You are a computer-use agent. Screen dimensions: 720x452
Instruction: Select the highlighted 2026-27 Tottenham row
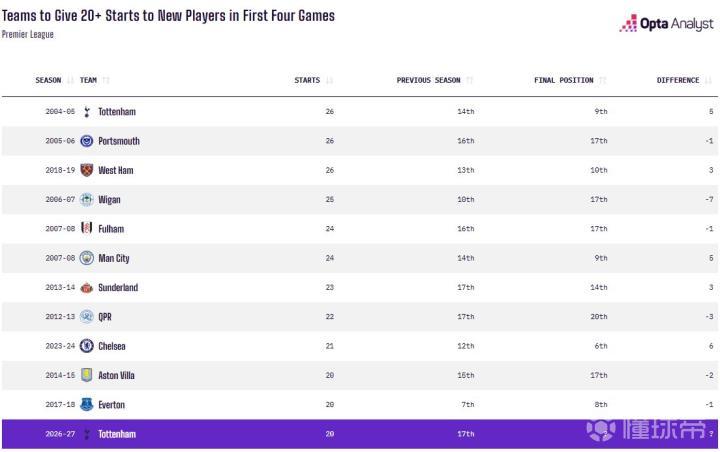click(x=360, y=434)
